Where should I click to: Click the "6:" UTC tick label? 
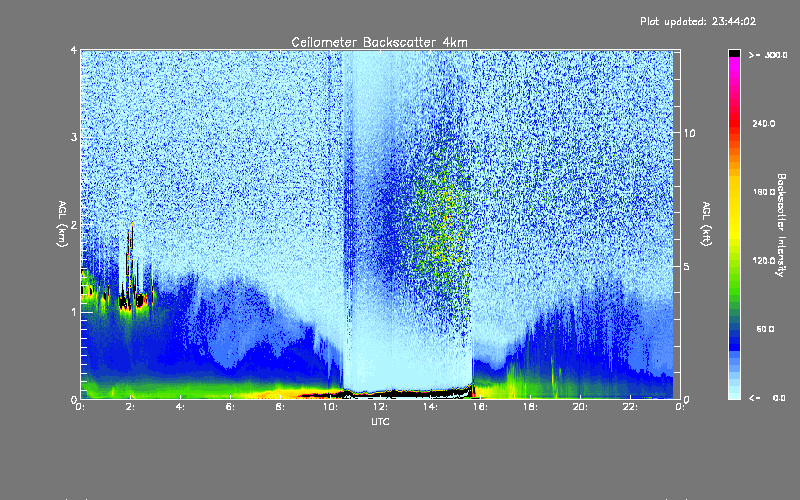[231, 407]
